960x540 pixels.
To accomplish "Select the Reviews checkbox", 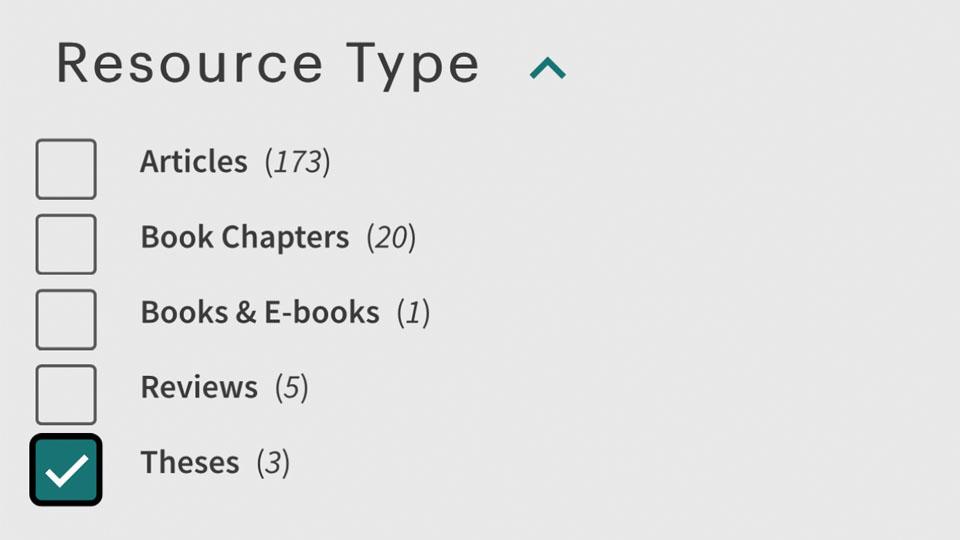I will tap(66, 394).
